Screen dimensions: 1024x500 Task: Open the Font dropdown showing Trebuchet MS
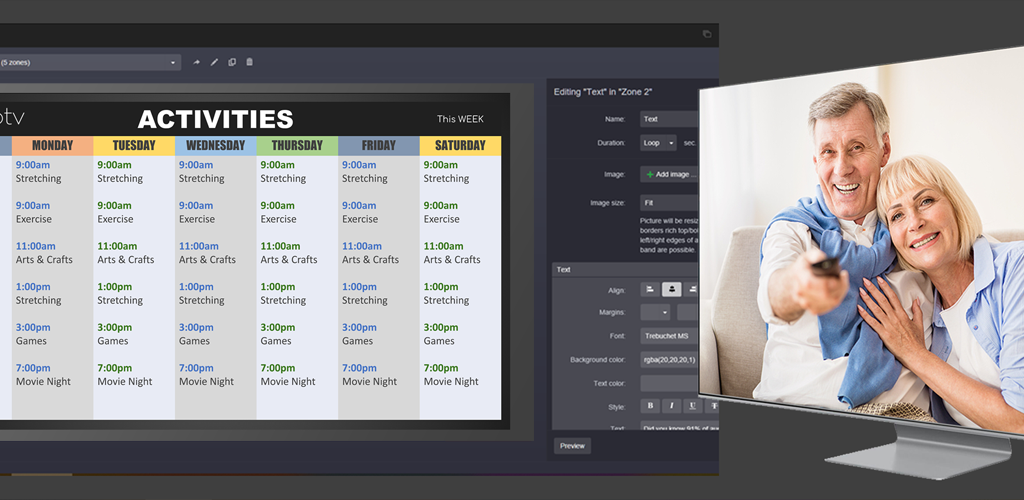pos(669,336)
